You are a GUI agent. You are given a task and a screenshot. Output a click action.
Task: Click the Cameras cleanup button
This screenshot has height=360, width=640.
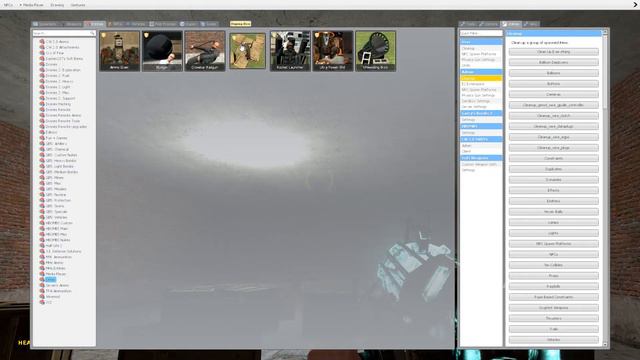[553, 94]
